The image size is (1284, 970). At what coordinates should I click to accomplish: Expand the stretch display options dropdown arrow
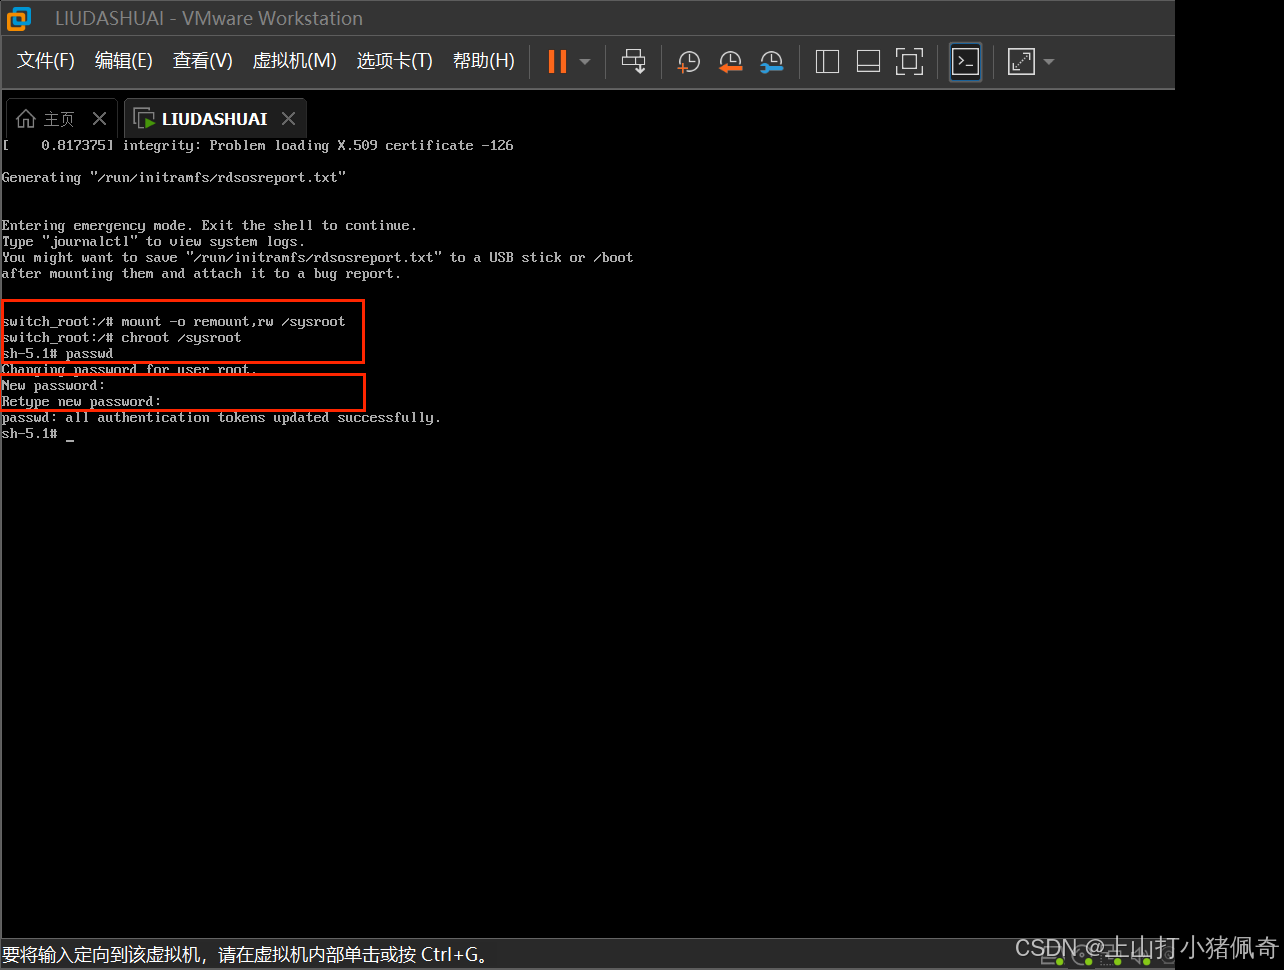pyautogui.click(x=1048, y=62)
